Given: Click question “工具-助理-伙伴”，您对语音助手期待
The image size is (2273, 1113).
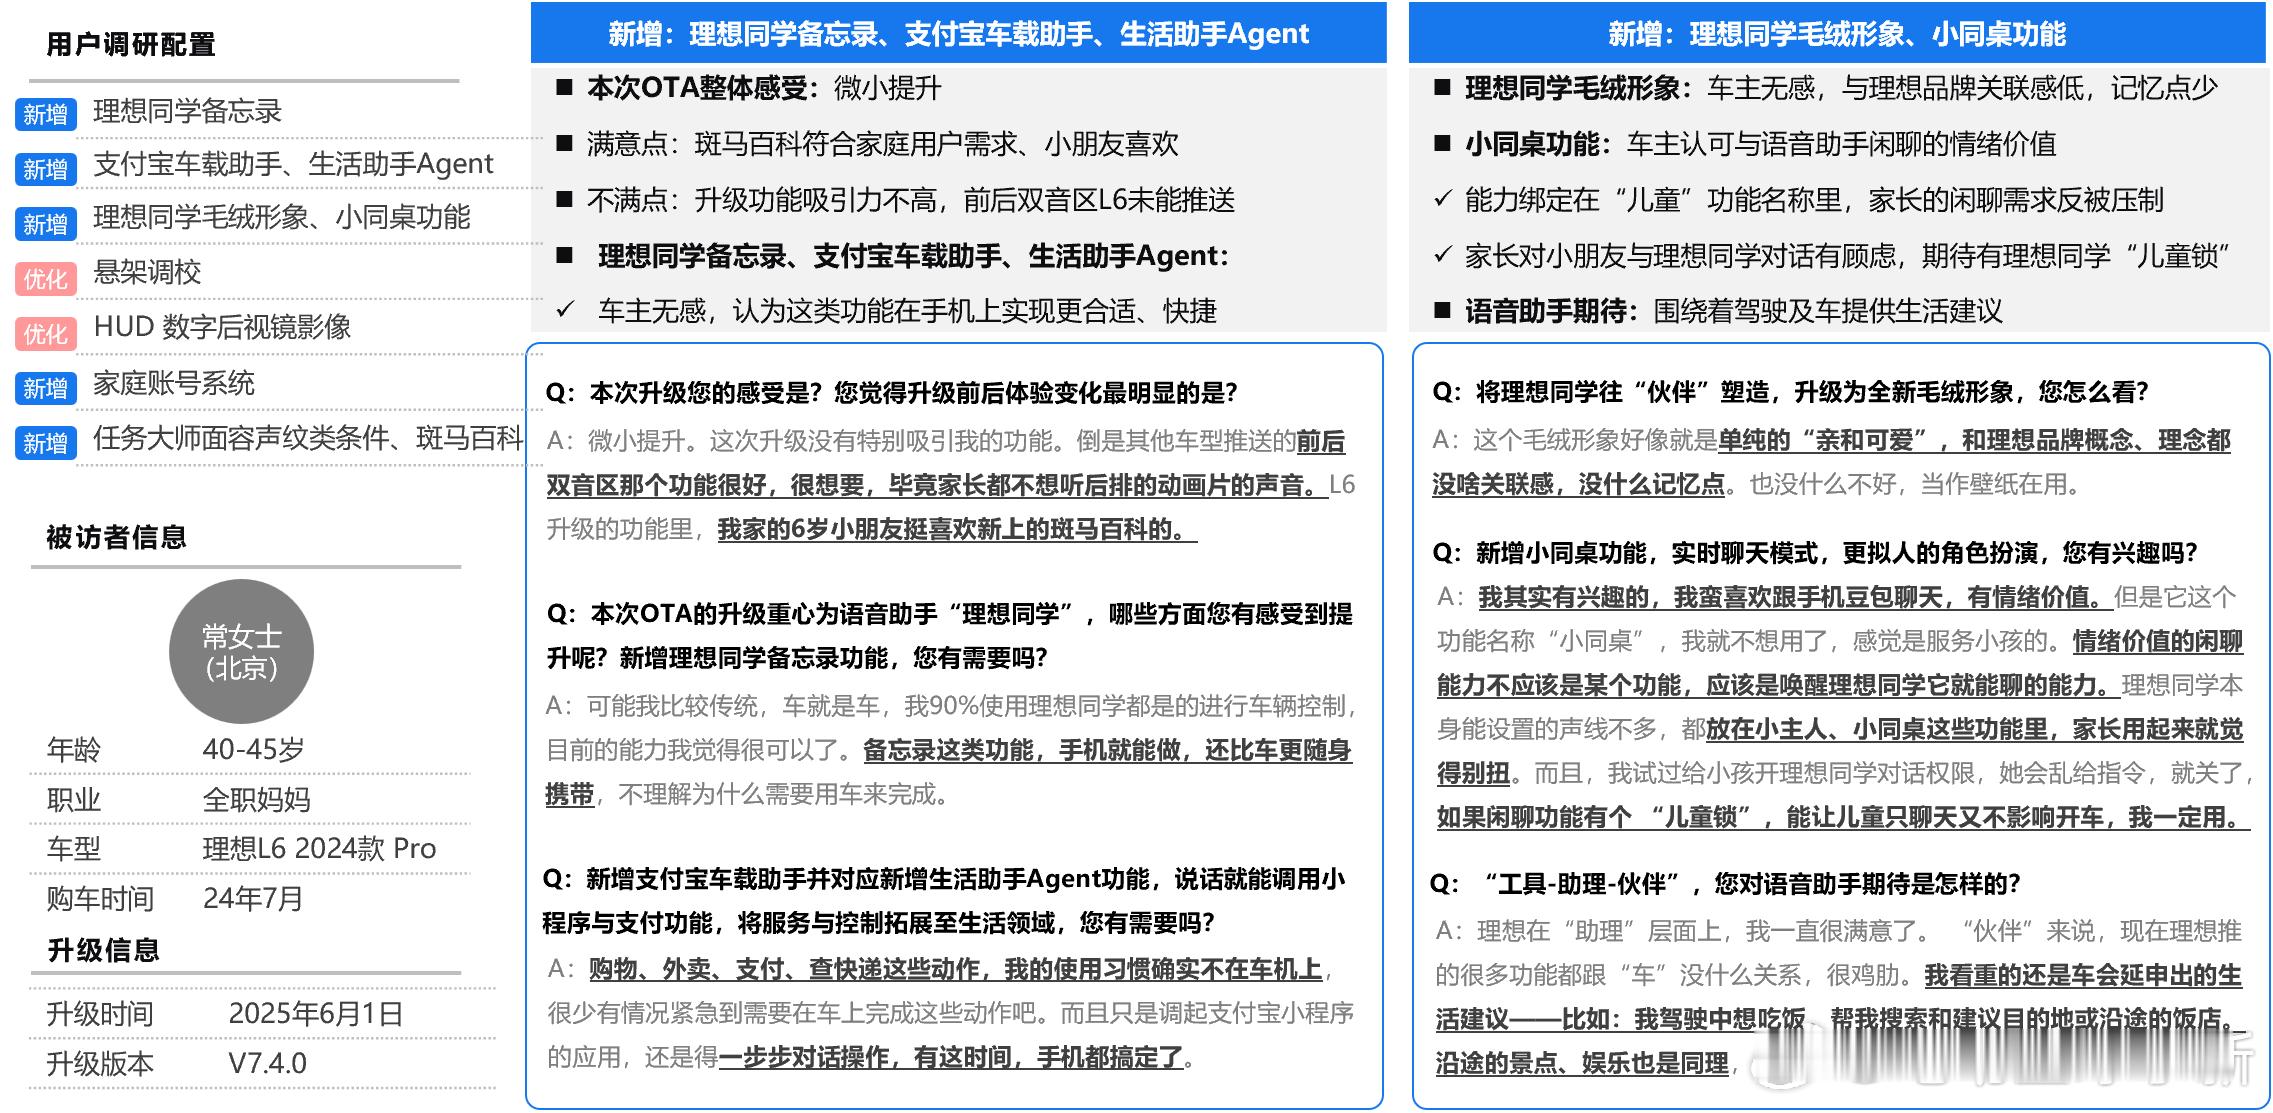Looking at the screenshot, I should [x=1726, y=883].
